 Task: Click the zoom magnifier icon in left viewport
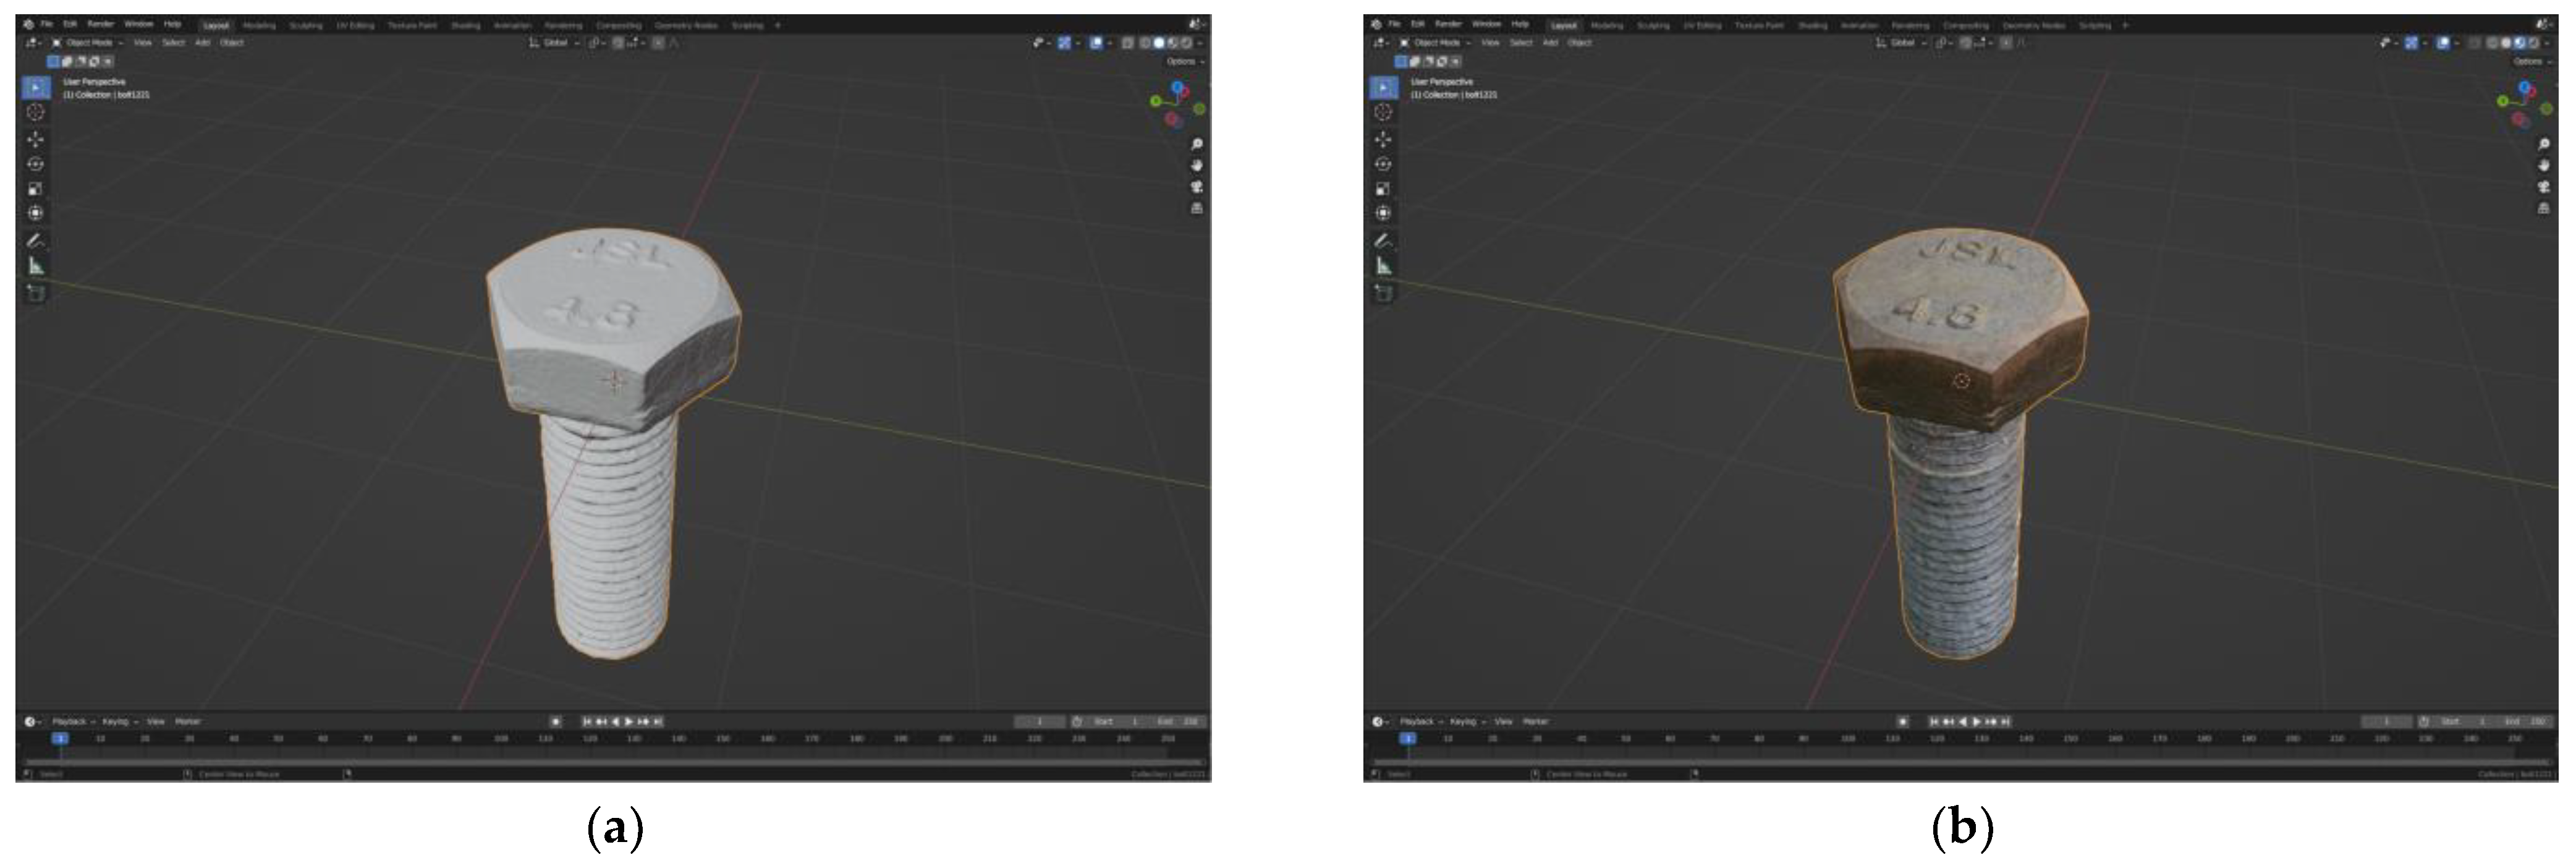1197,144
